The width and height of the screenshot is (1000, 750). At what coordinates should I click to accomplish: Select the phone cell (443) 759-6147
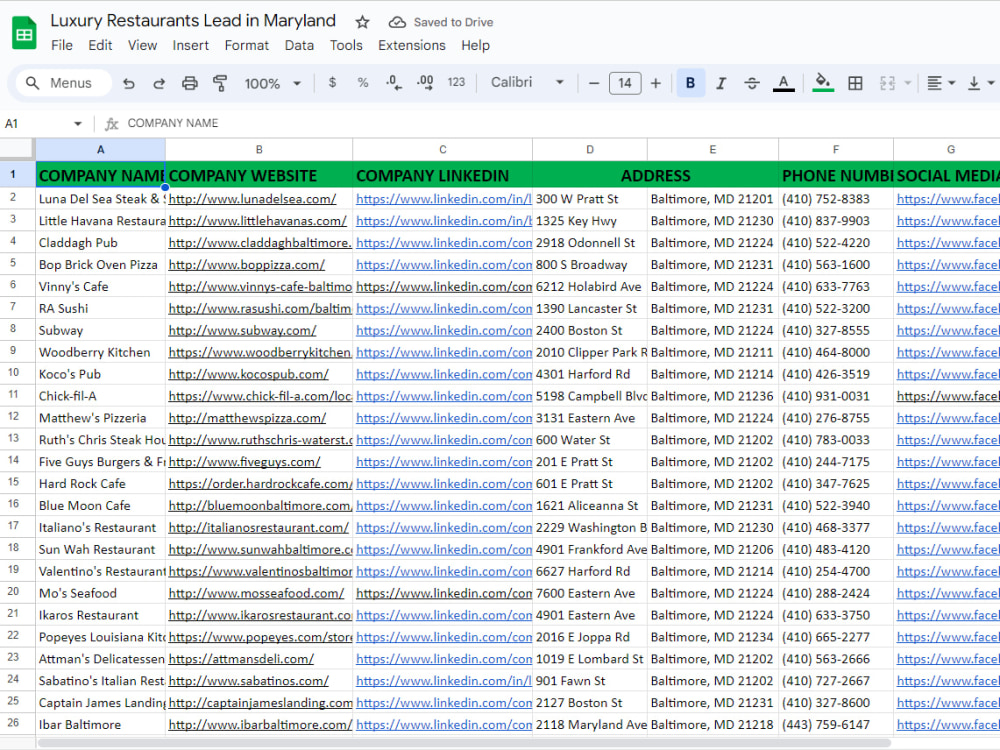835,725
